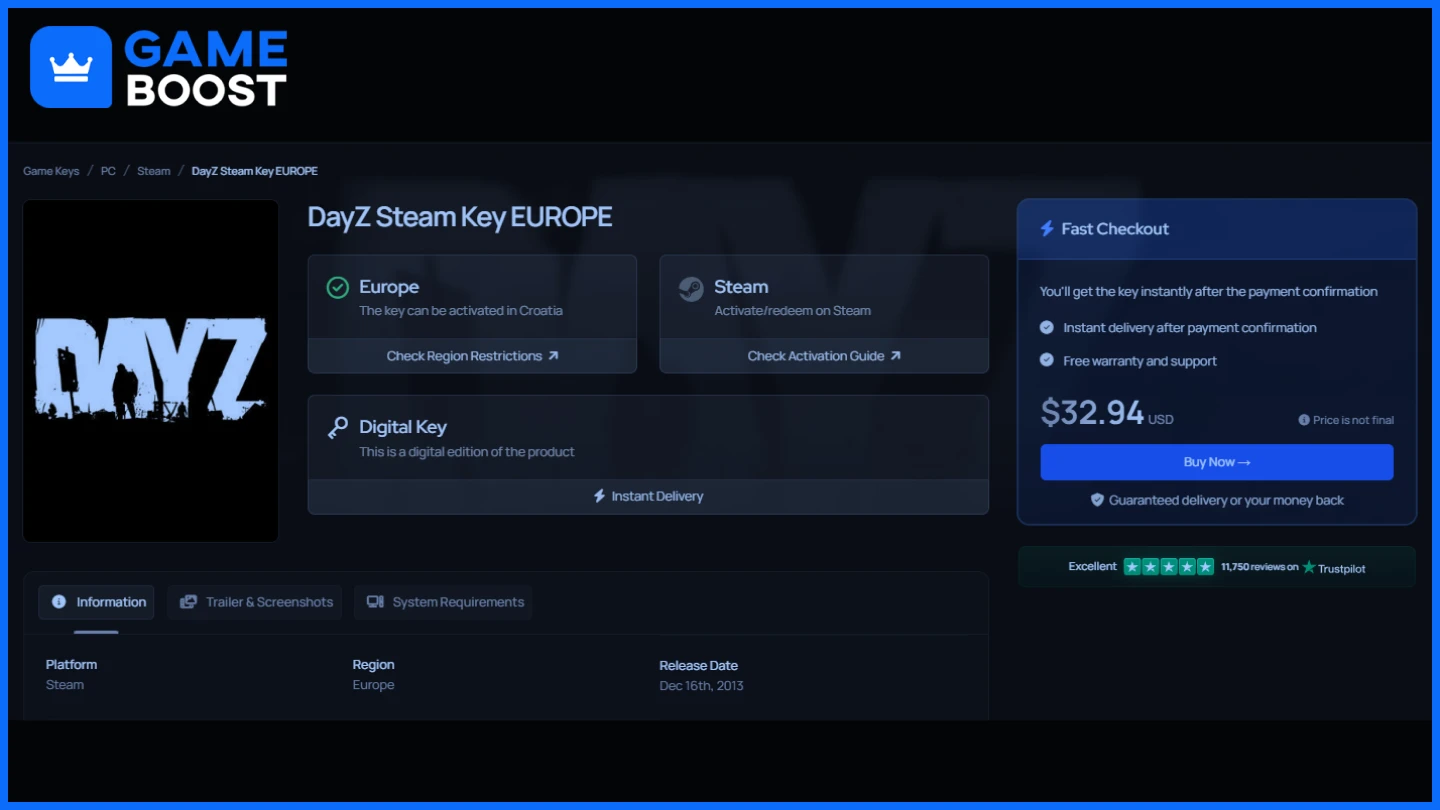Click the Price is not final label
This screenshot has width=1440, height=810.
1353,420
